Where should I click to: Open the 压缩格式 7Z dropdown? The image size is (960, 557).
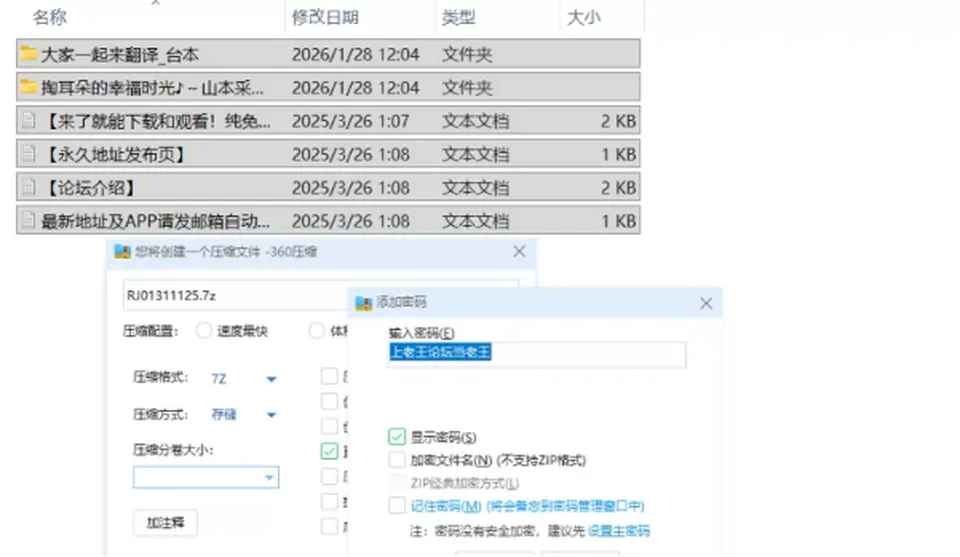271,379
